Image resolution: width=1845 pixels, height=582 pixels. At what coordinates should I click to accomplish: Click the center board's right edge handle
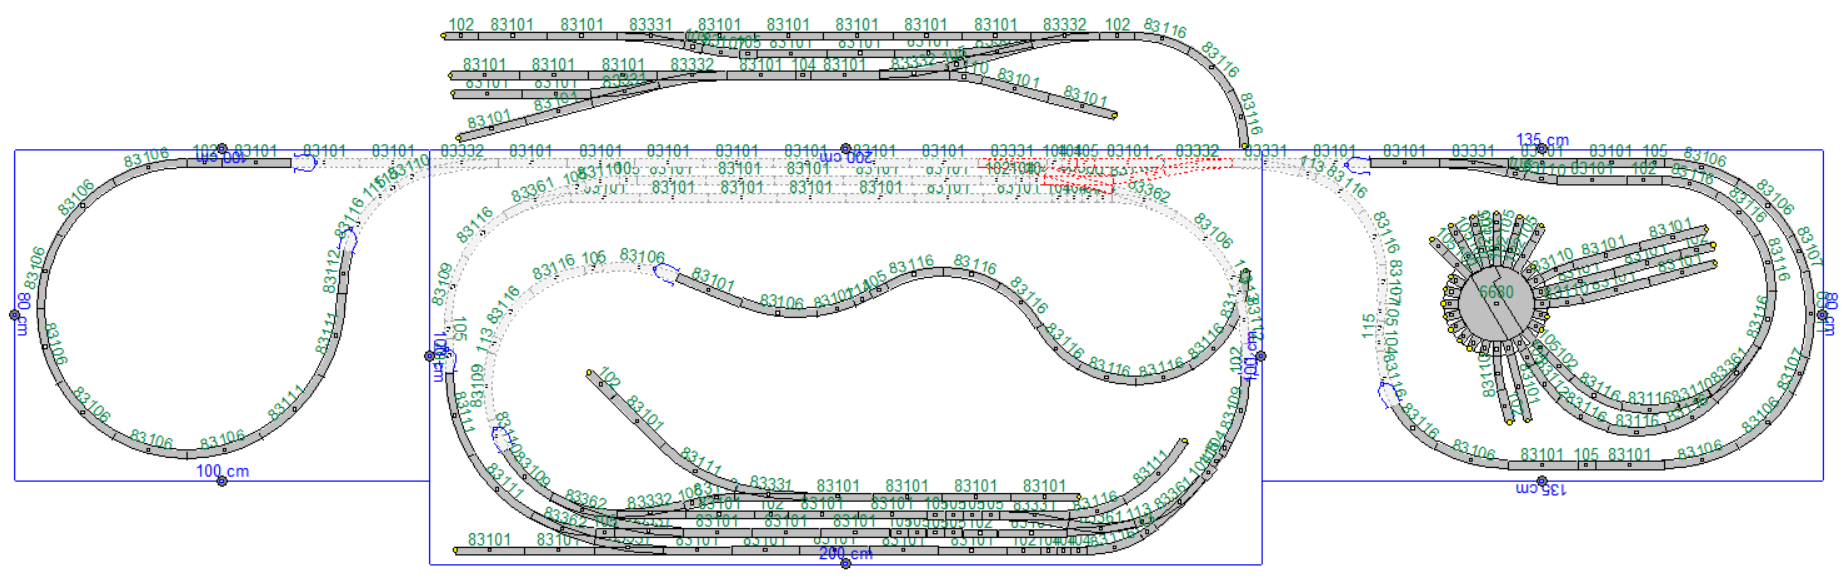click(1261, 355)
